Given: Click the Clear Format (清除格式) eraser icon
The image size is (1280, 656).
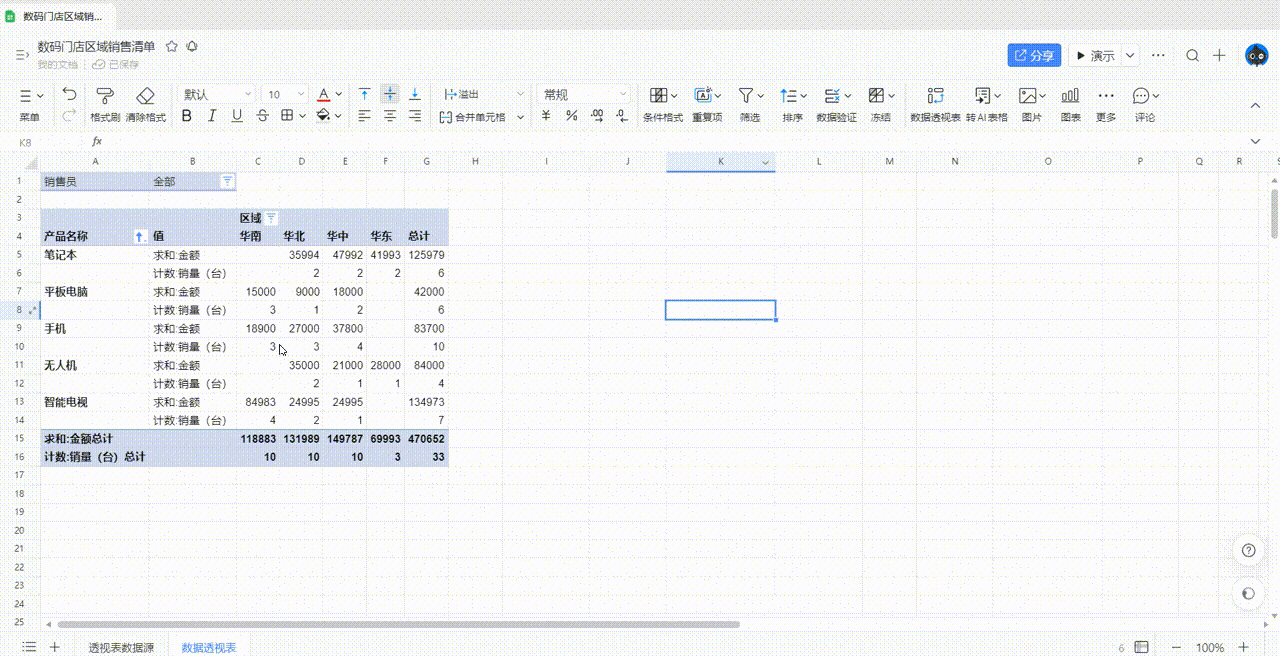Looking at the screenshot, I should (145, 96).
